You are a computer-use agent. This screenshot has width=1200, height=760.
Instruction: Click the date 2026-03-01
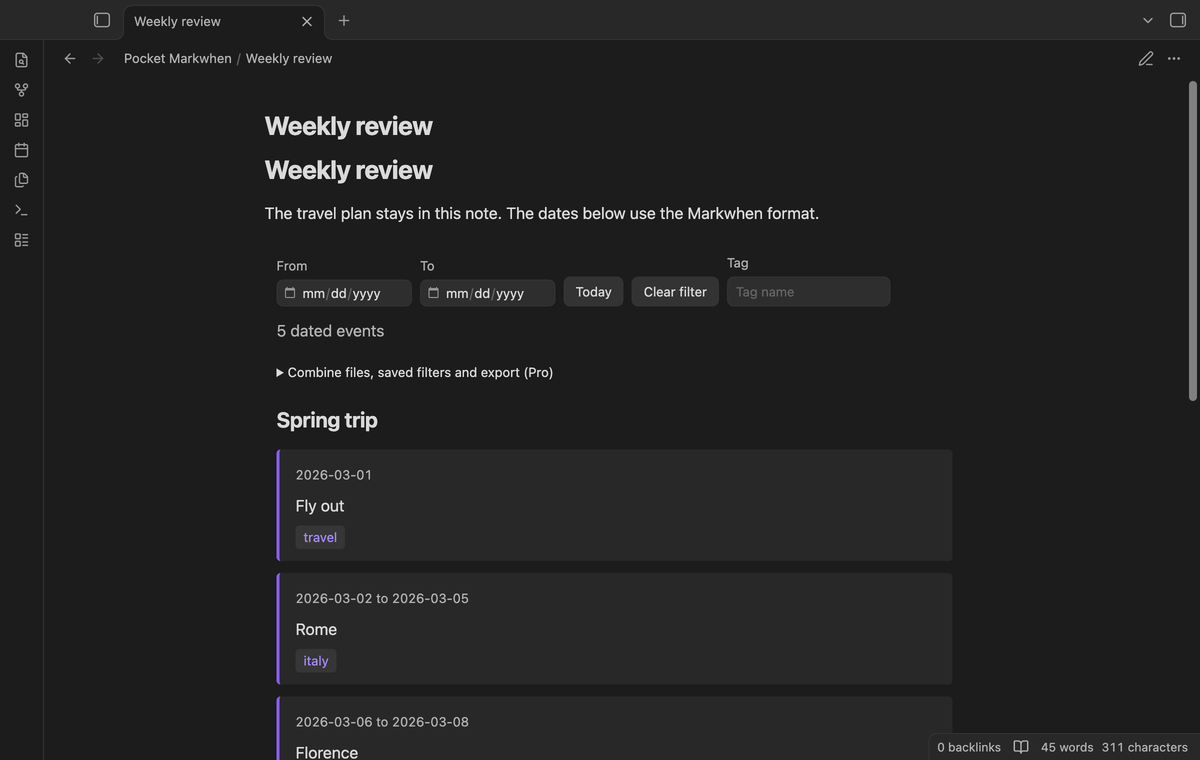click(334, 475)
